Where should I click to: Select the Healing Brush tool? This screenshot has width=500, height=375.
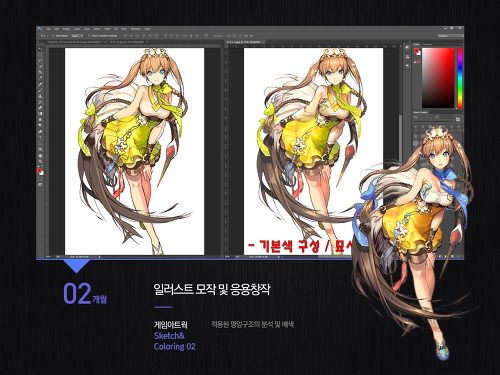[x=40, y=84]
